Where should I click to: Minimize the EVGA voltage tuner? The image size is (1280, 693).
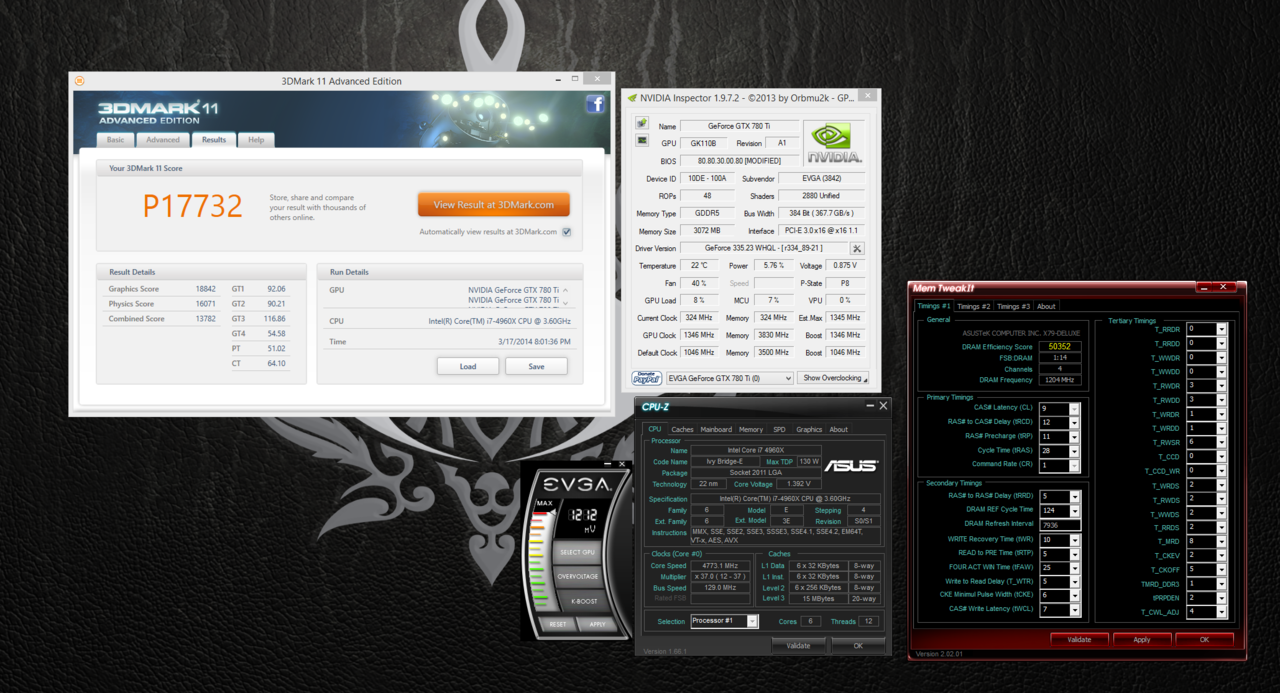click(x=608, y=464)
